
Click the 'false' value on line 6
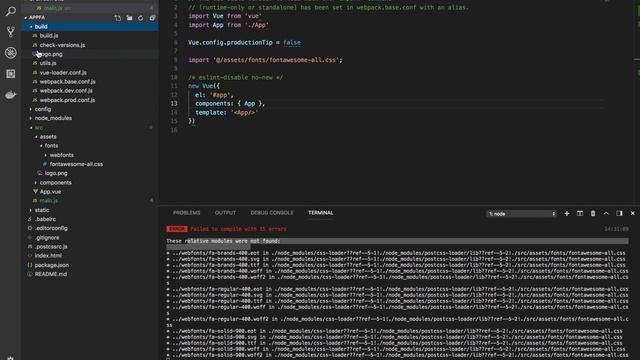point(292,42)
